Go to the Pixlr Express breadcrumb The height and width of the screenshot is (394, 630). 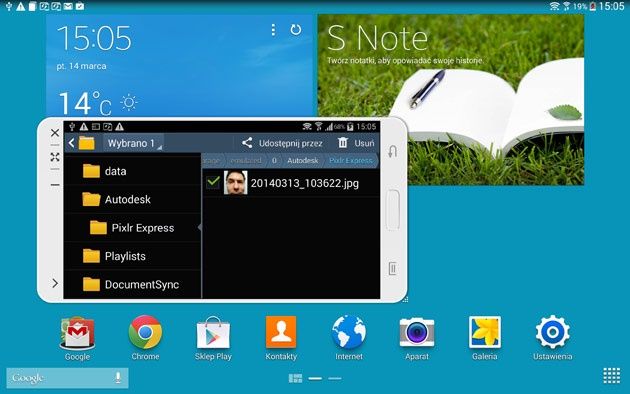point(351,161)
